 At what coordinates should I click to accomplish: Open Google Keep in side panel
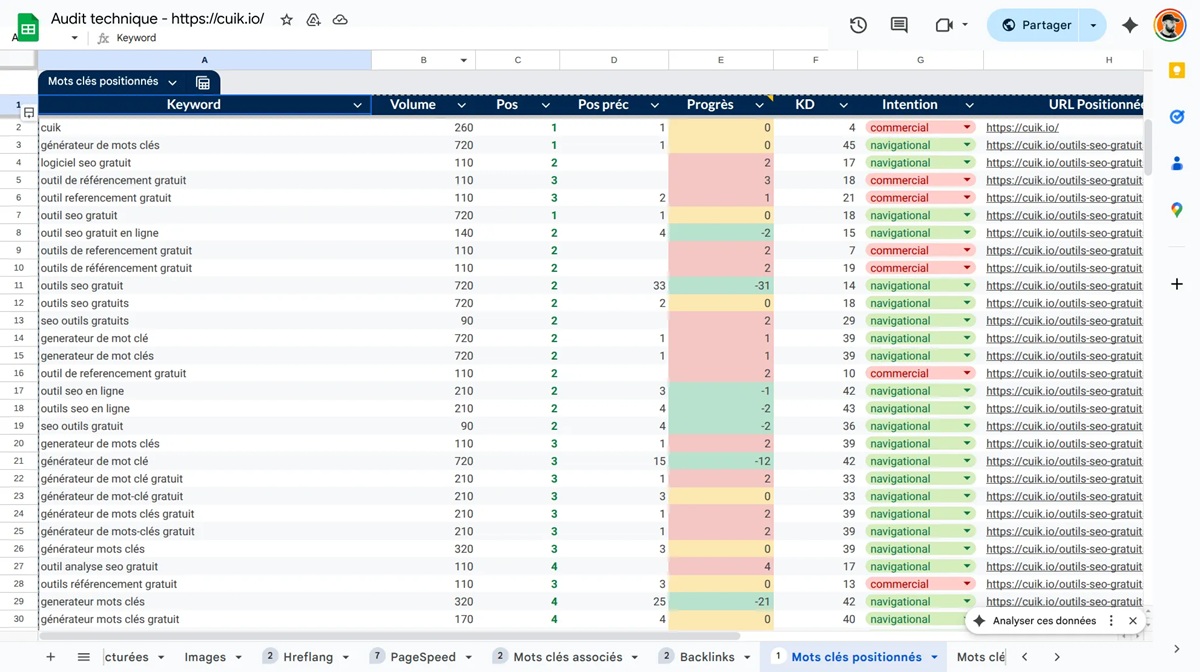(1177, 71)
